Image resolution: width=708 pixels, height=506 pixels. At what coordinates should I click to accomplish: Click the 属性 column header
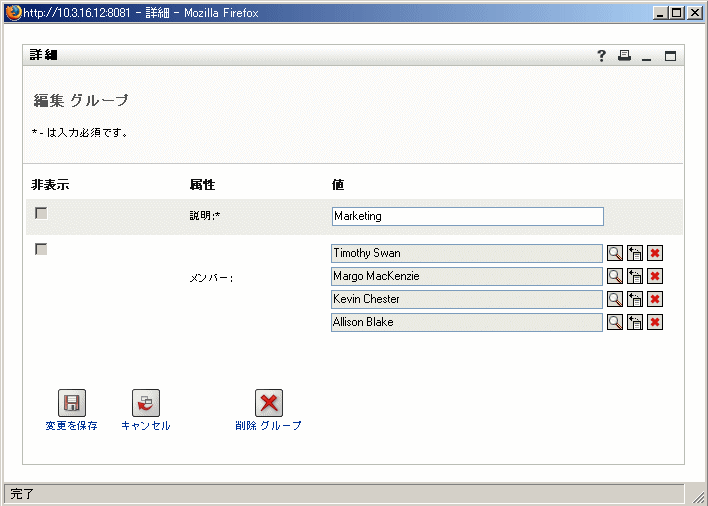[202, 185]
